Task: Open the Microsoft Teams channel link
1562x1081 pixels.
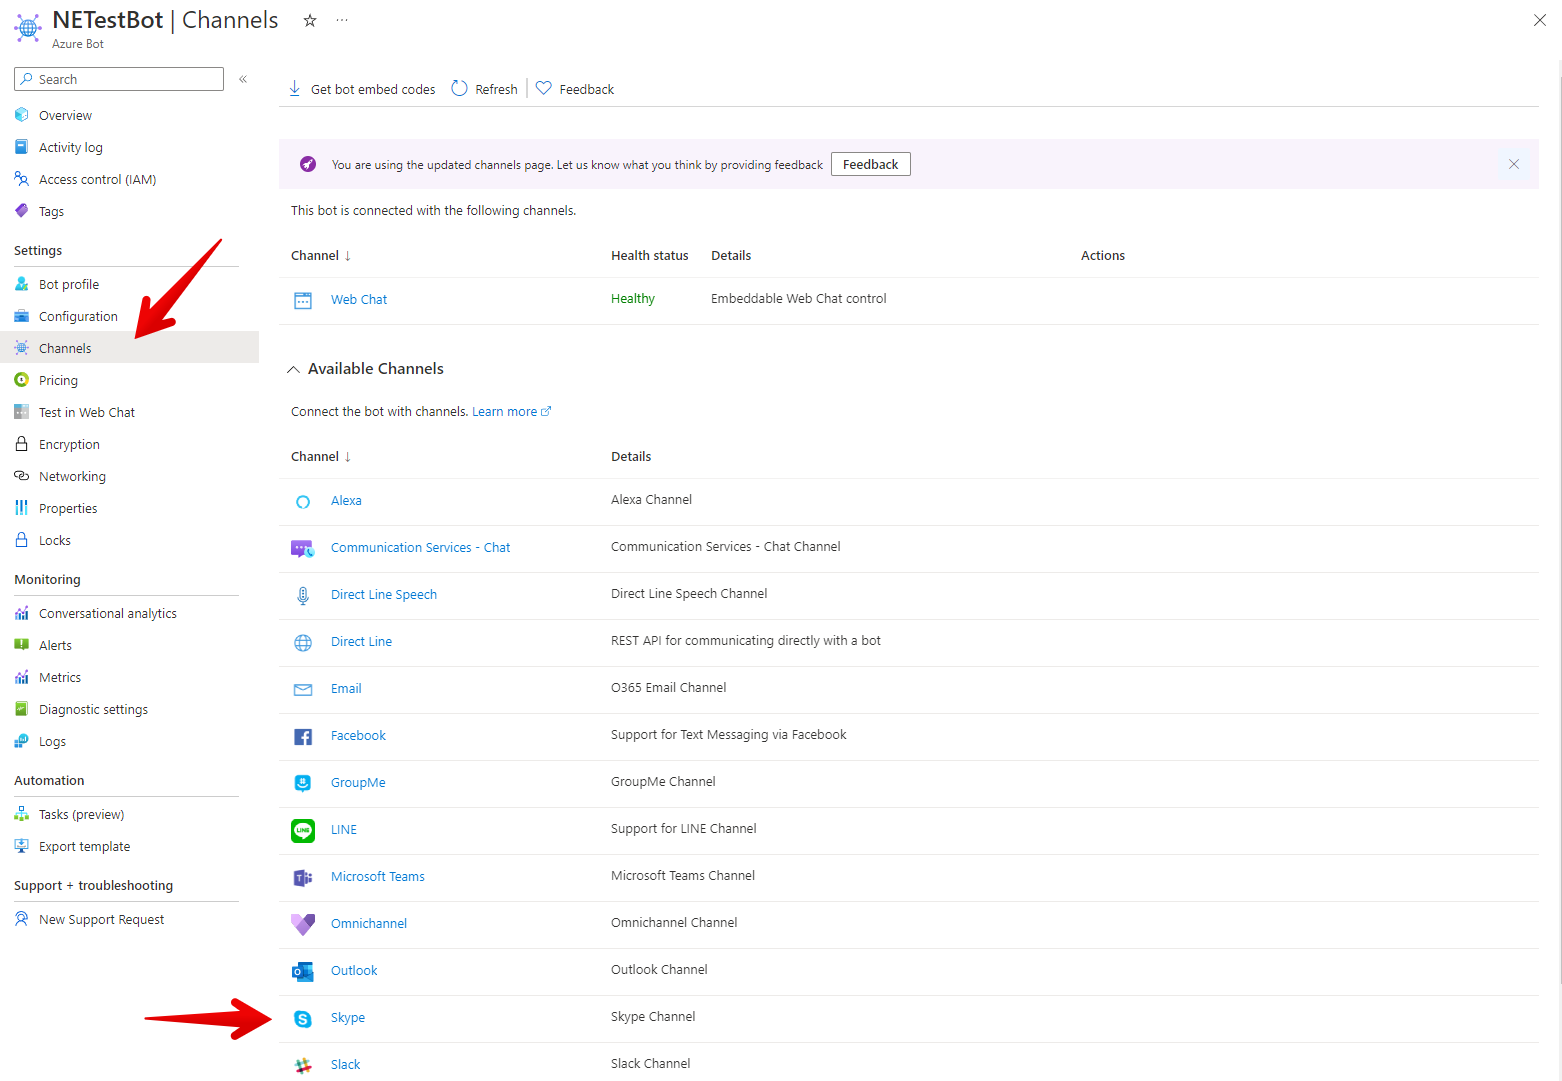Action: click(x=378, y=877)
